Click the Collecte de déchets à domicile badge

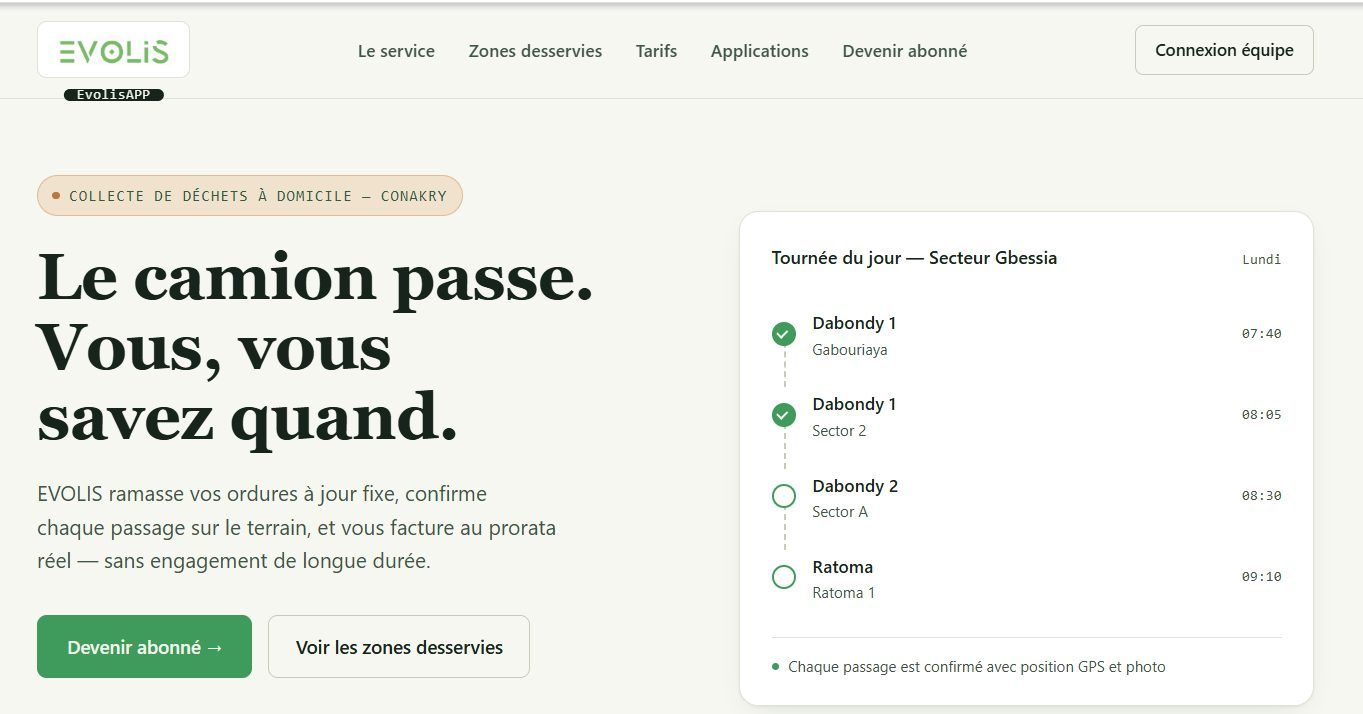point(250,196)
